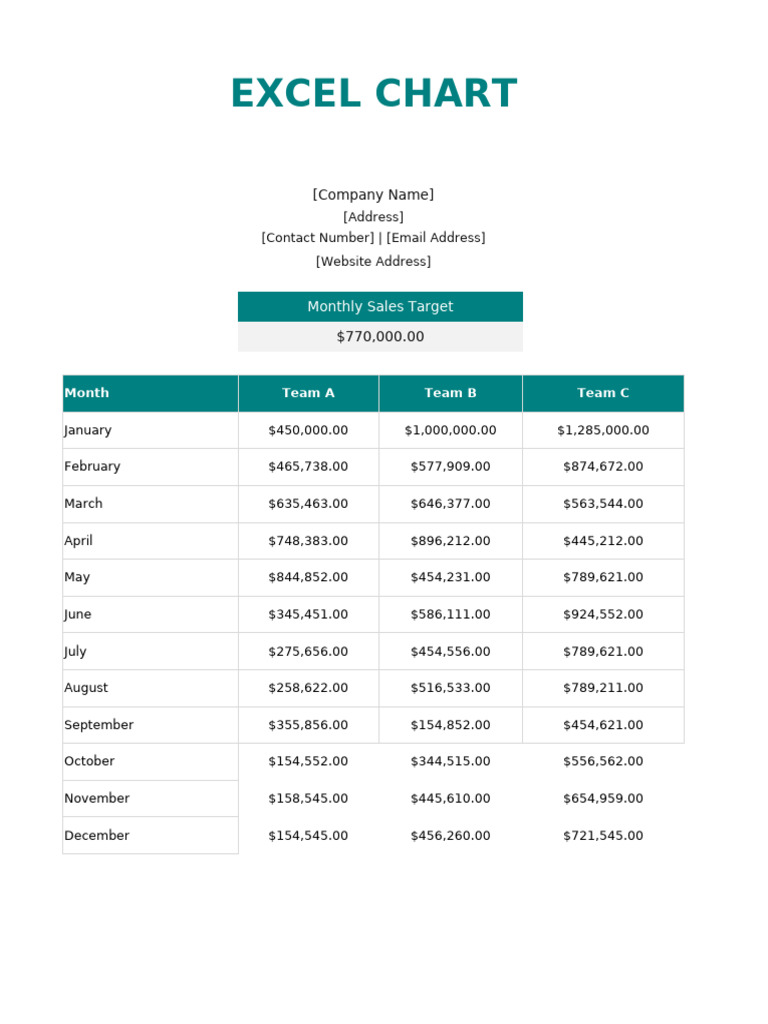Click the November row label

[x=97, y=798]
